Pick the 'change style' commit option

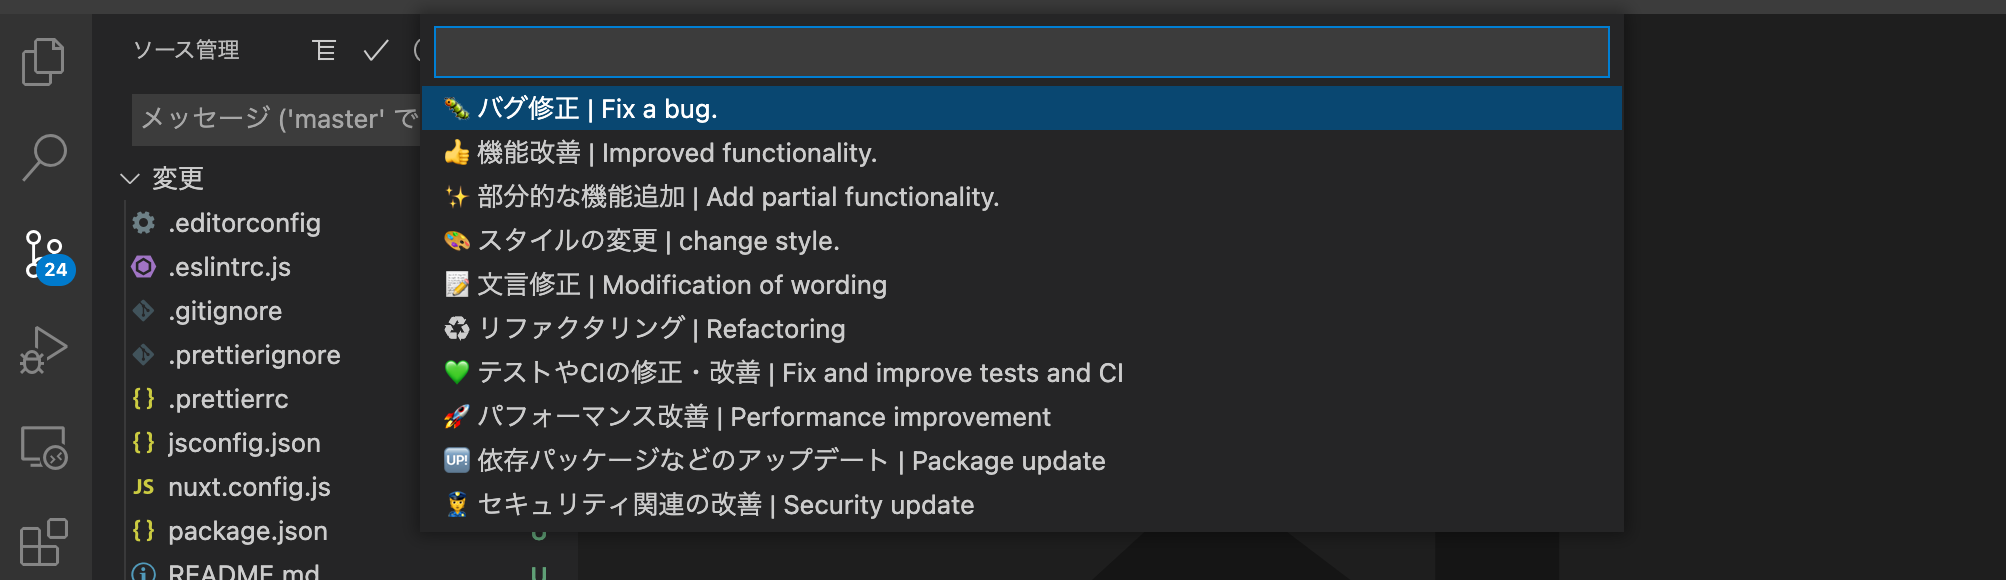pyautogui.click(x=658, y=241)
